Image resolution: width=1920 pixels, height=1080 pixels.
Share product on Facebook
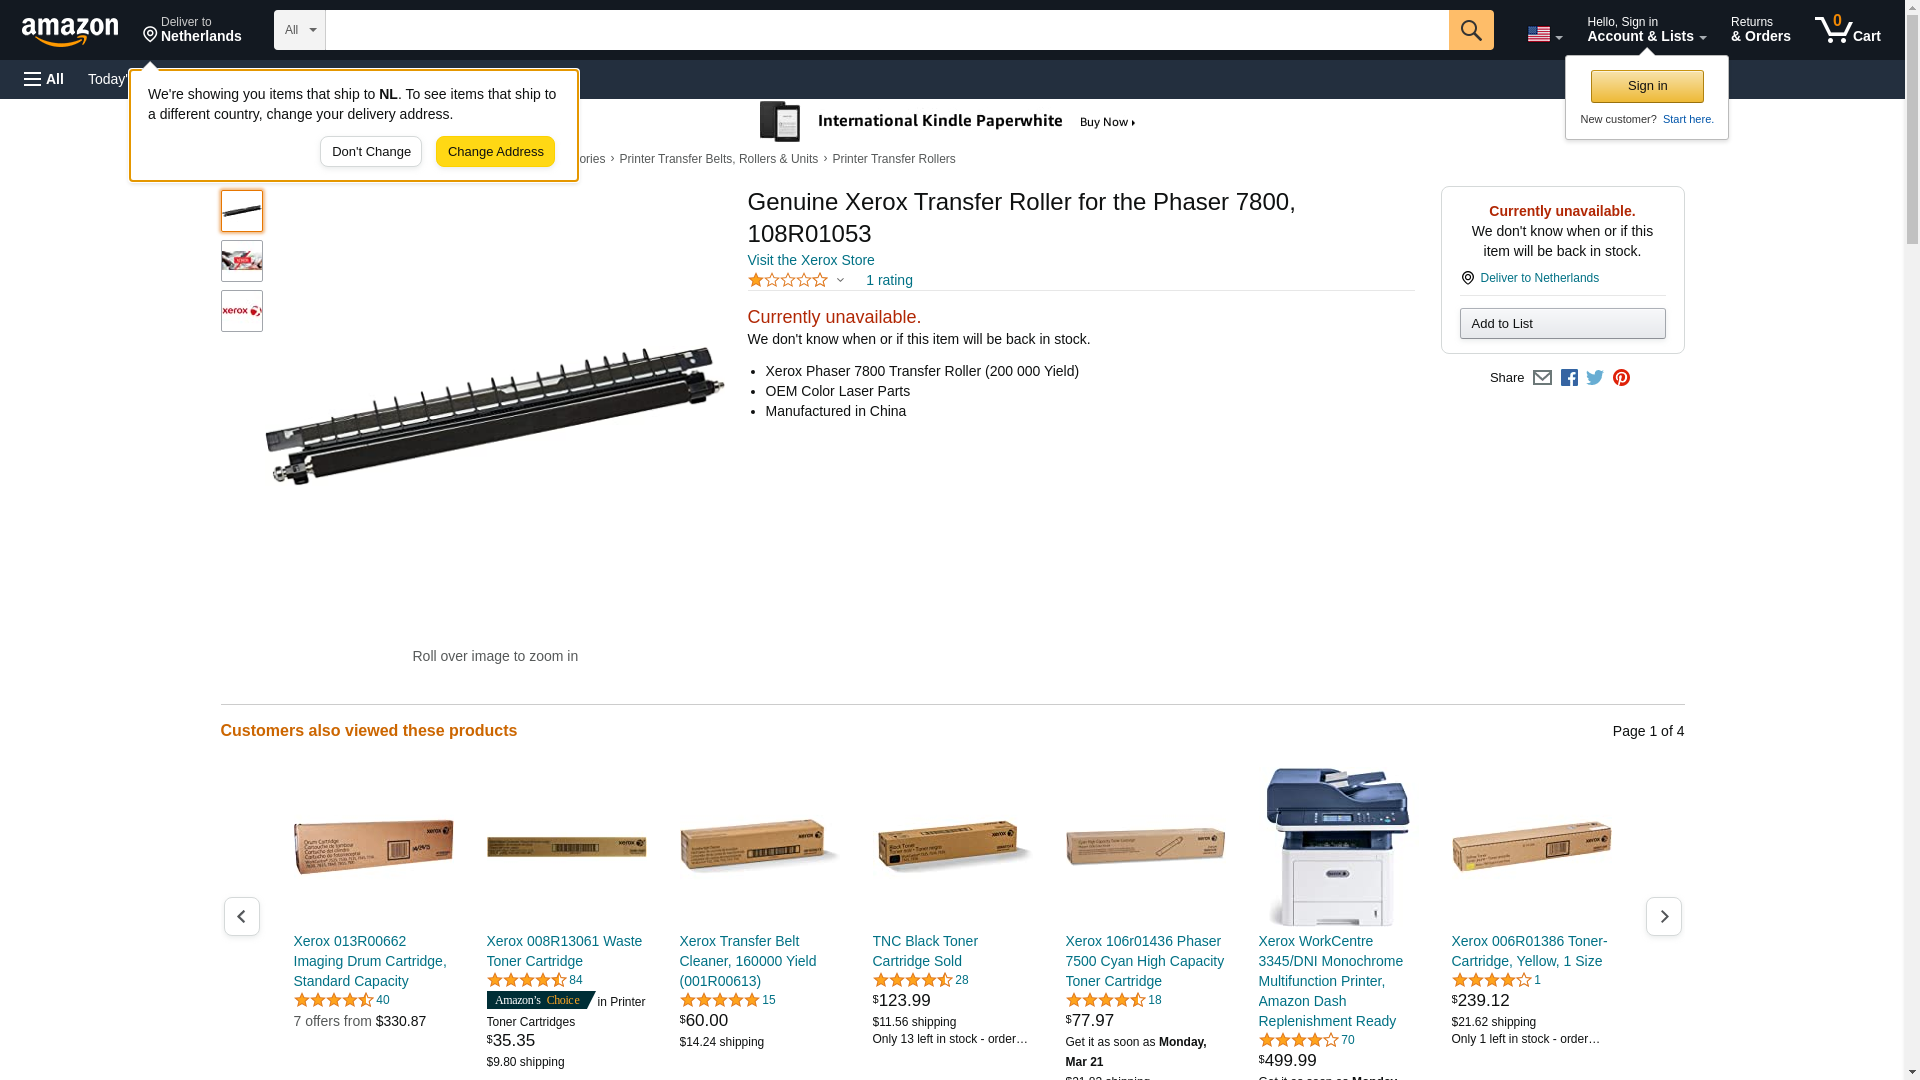pyautogui.click(x=1569, y=378)
